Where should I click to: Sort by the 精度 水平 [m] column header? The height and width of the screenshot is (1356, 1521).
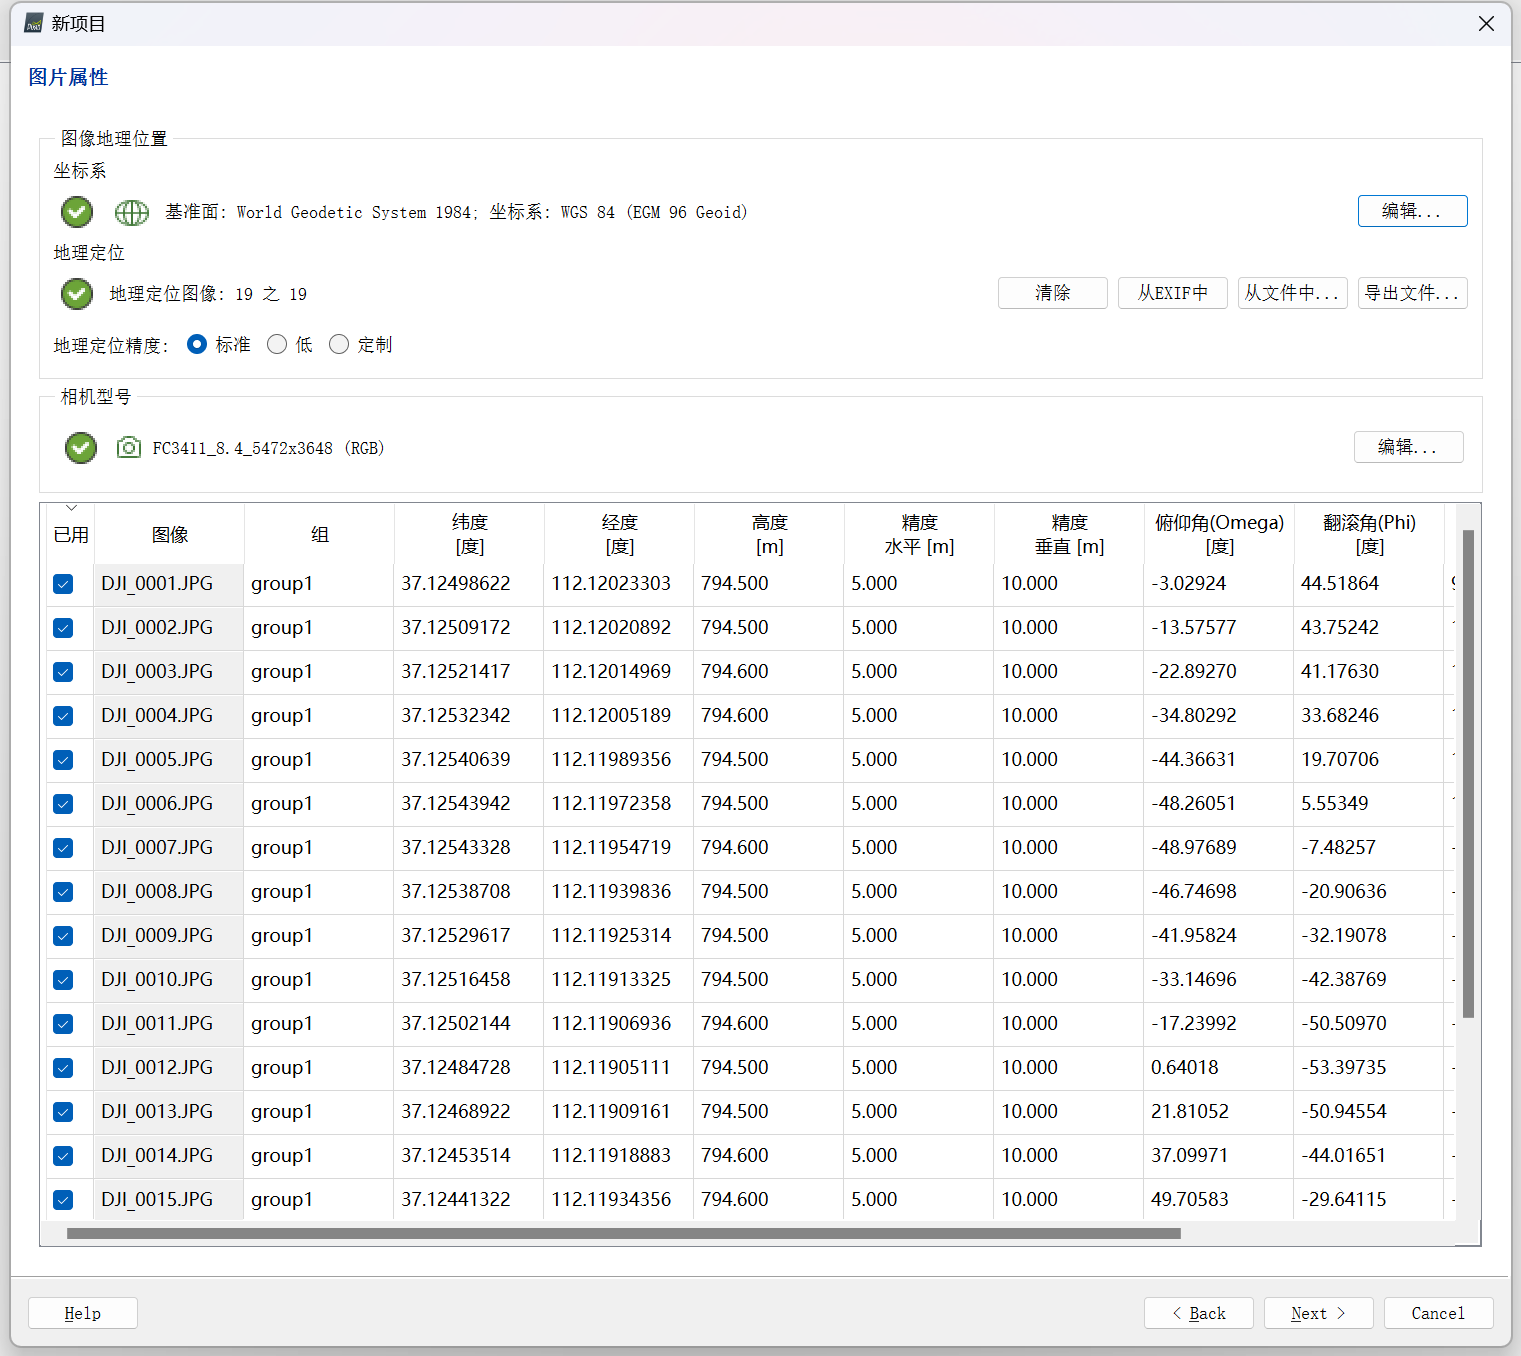[x=919, y=534]
